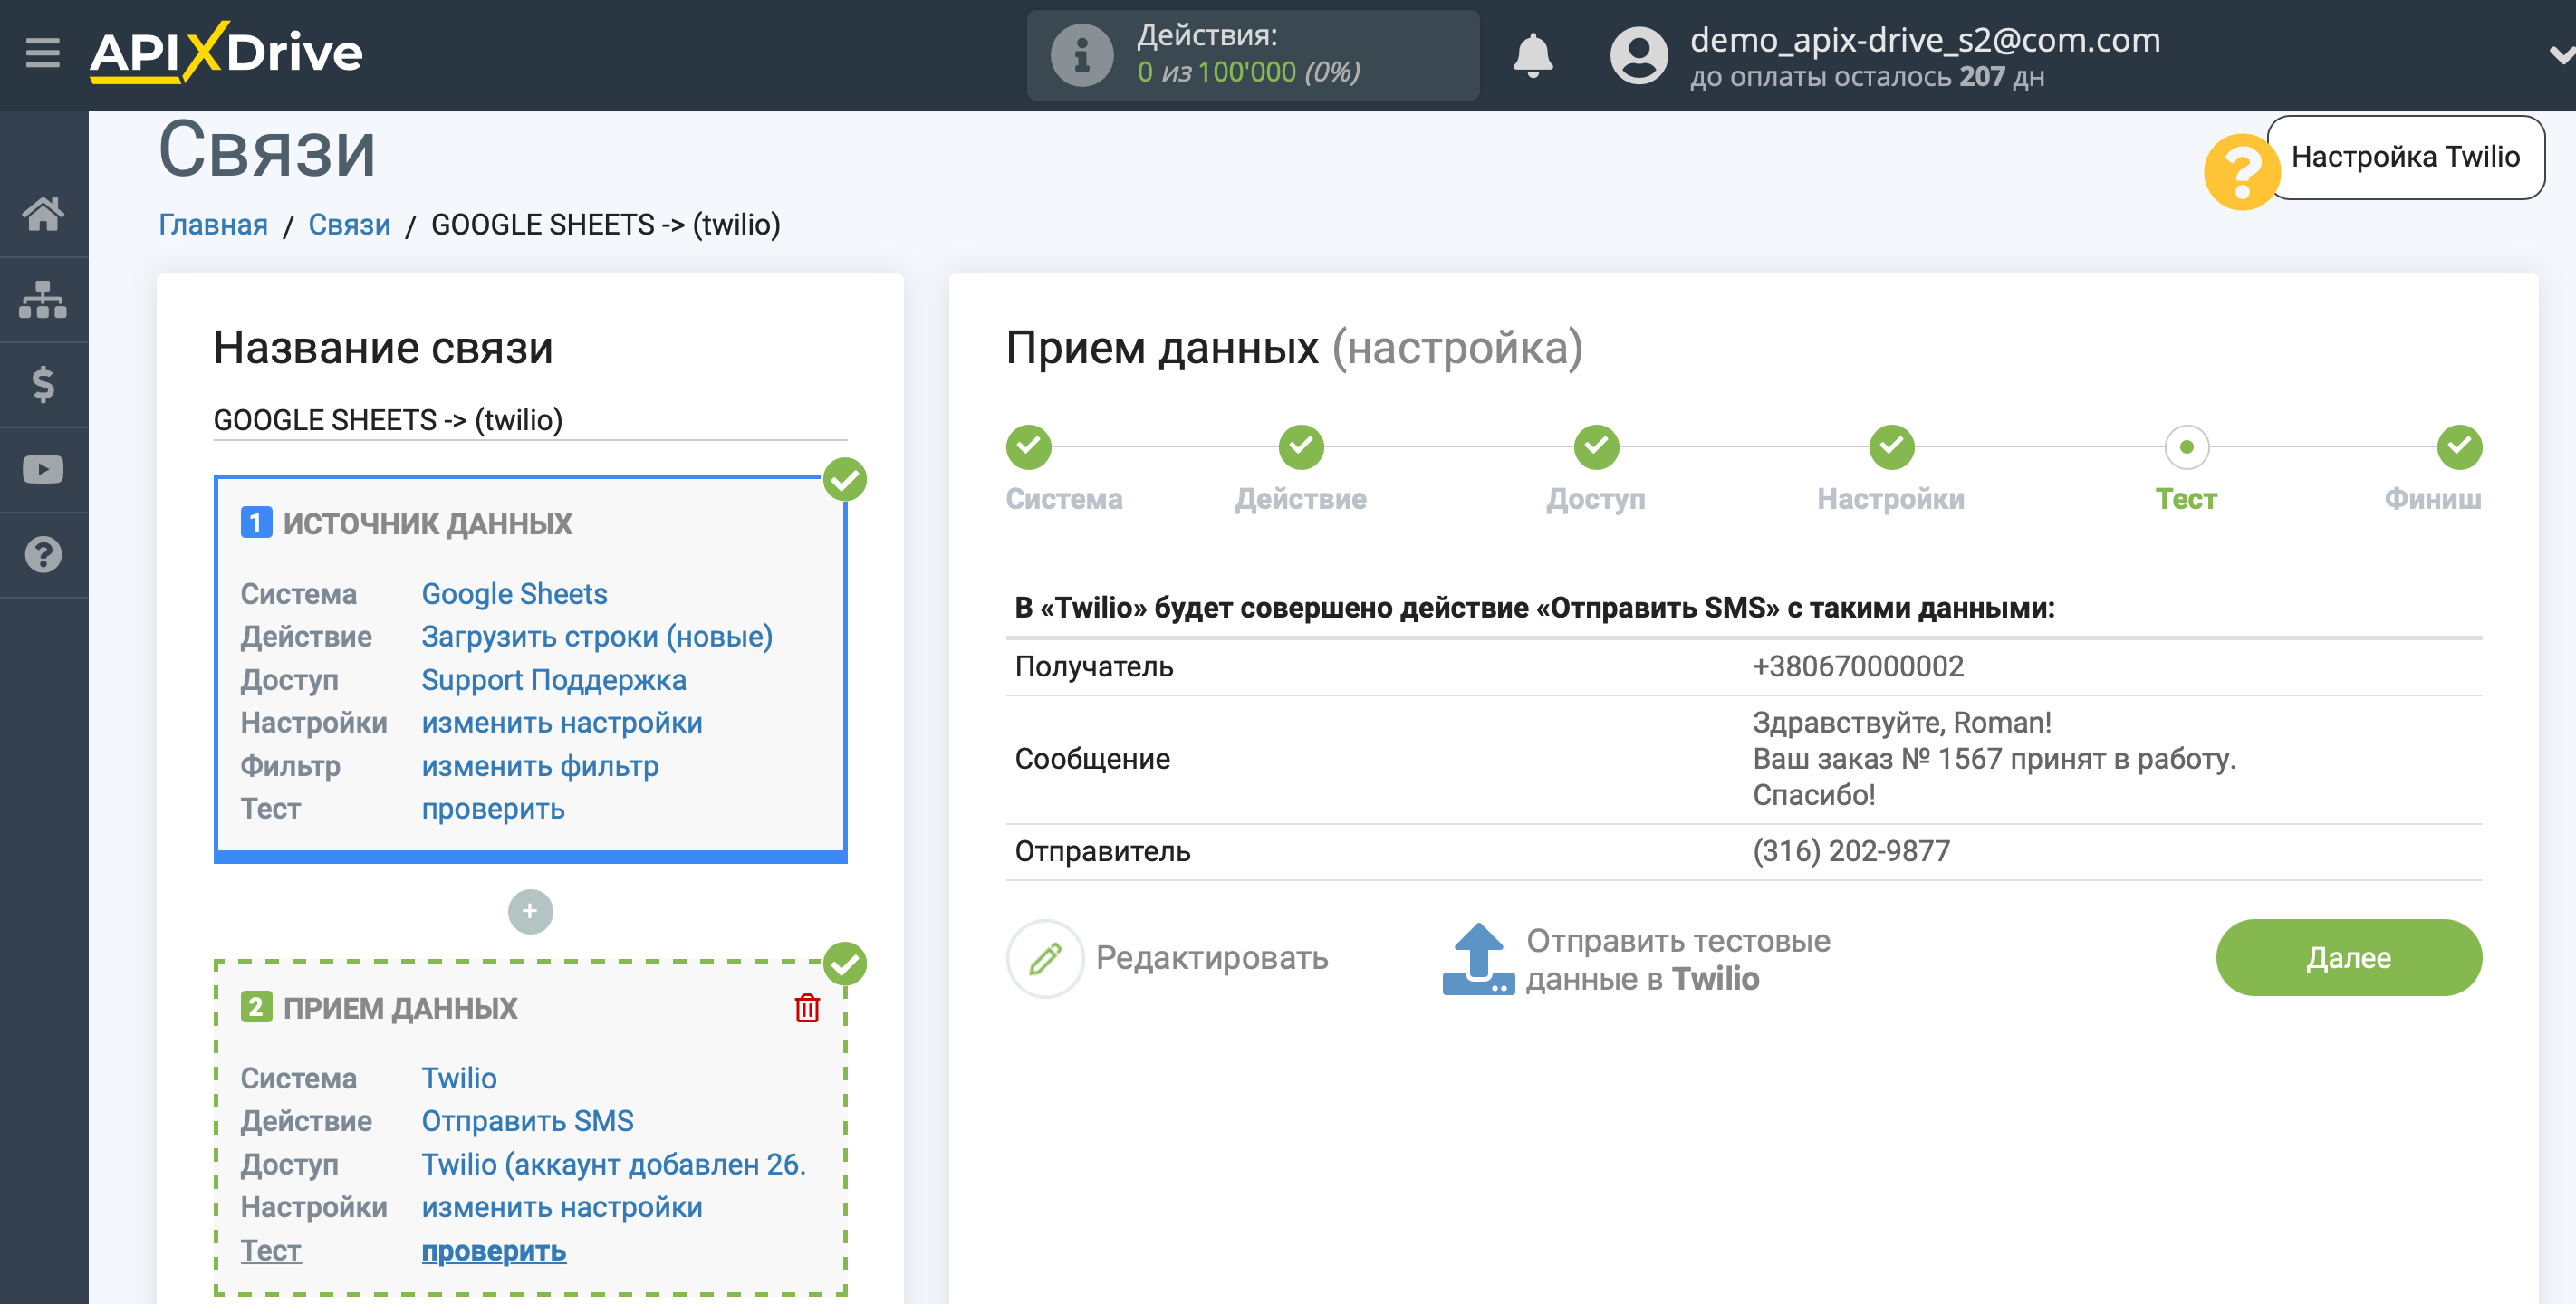This screenshot has height=1304, width=2576.
Task: Open Twilio account access link
Action: [613, 1164]
